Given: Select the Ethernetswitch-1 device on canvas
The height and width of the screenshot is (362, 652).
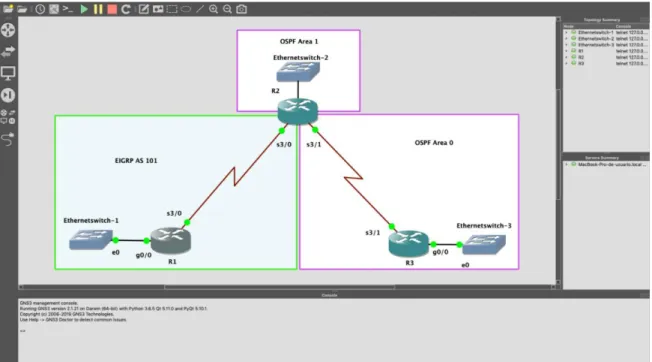Looking at the screenshot, I should pyautogui.click(x=91, y=240).
